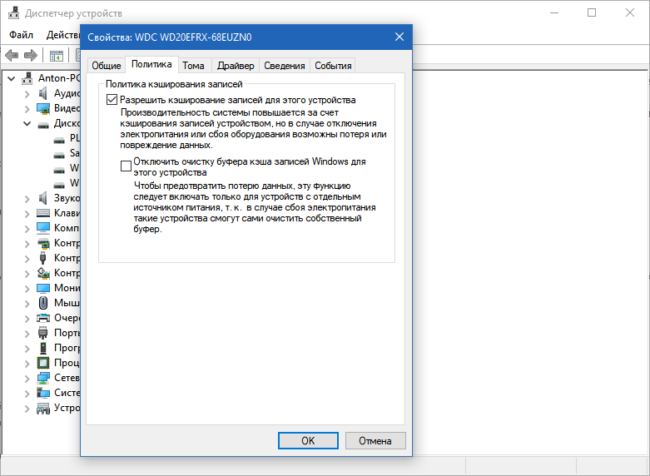Expand the Комп category
The height and width of the screenshot is (476, 650).
pyautogui.click(x=27, y=228)
